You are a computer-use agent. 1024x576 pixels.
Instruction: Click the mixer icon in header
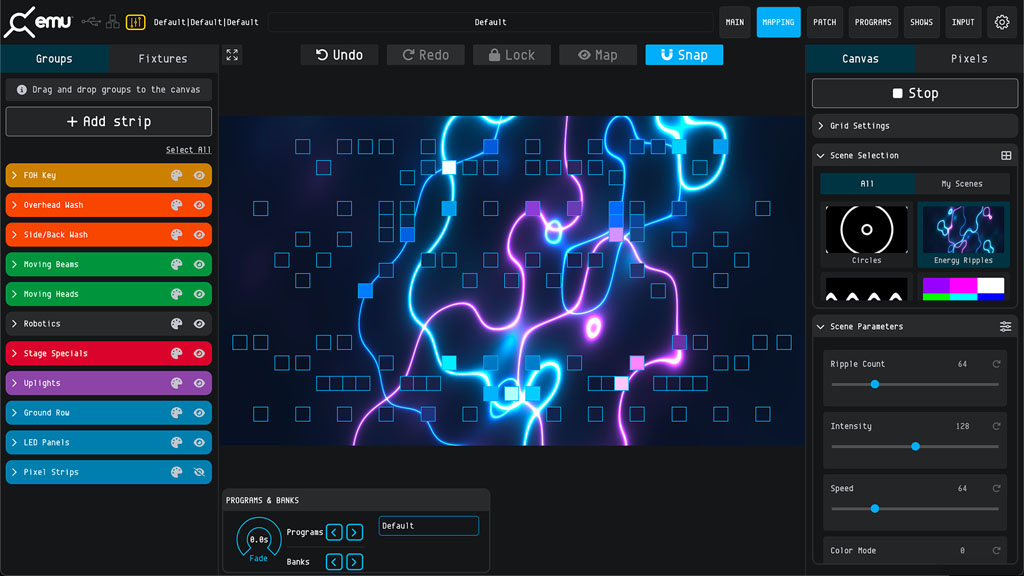point(136,22)
